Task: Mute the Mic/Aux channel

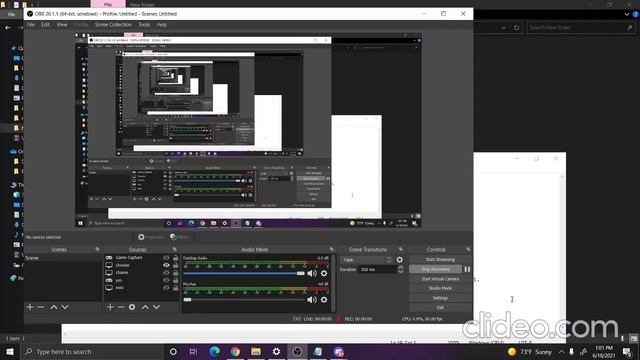Action: (x=311, y=300)
